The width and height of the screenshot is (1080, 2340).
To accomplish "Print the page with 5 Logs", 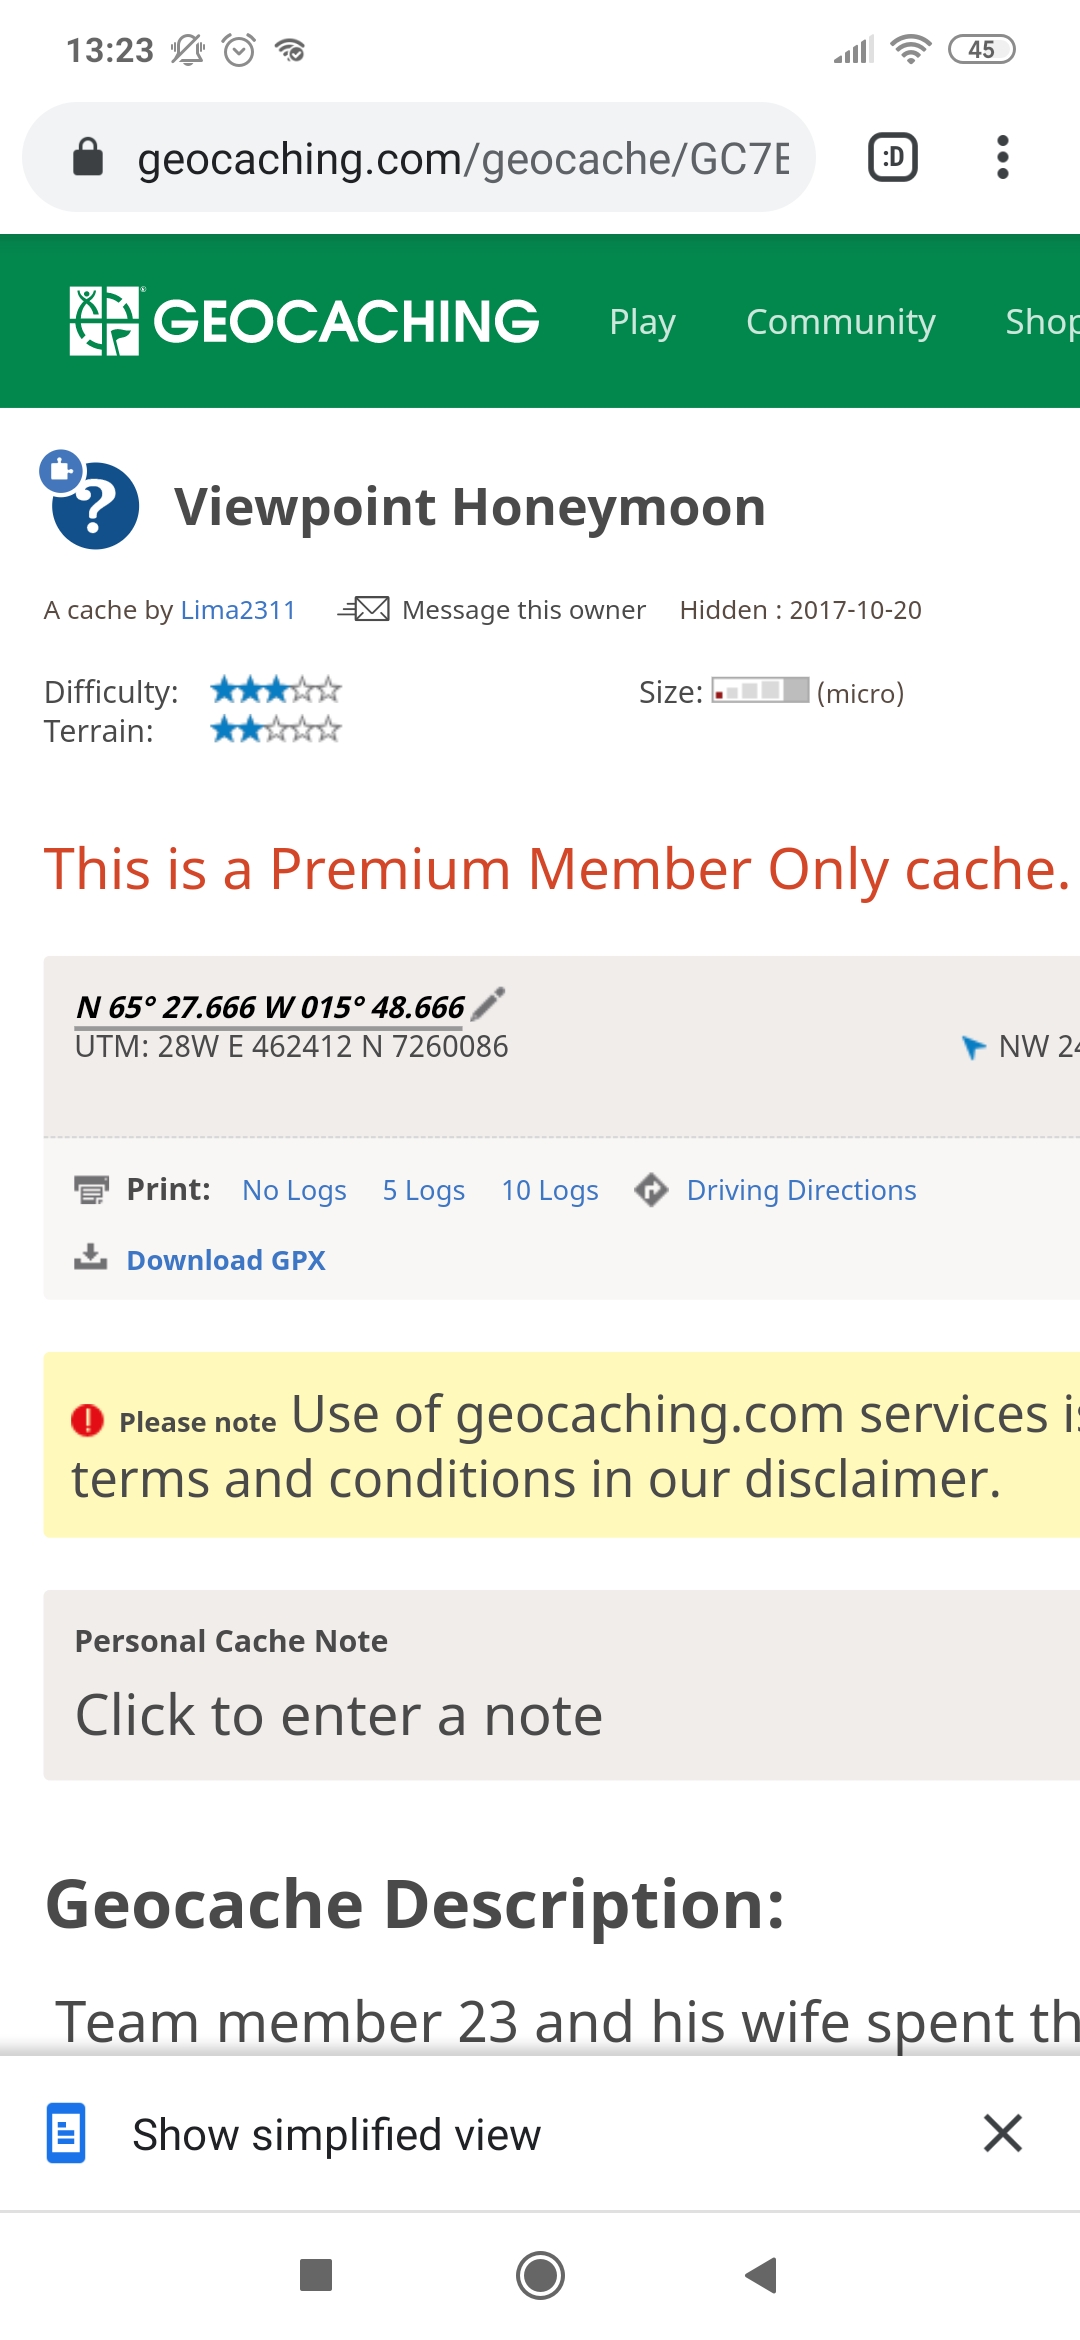I will (424, 1190).
